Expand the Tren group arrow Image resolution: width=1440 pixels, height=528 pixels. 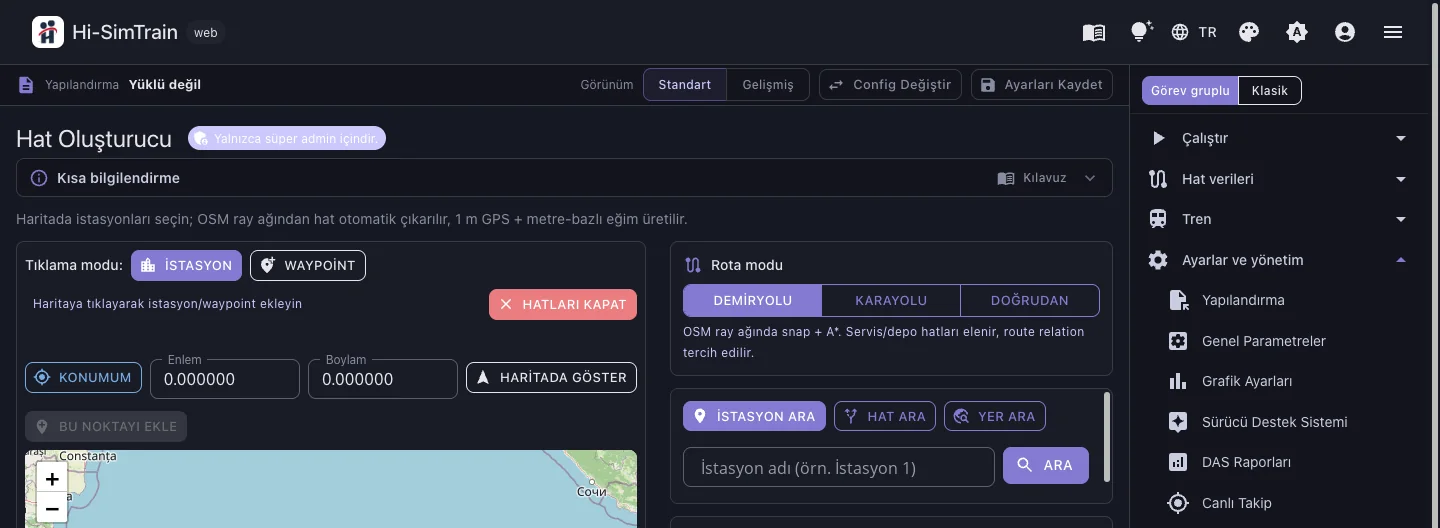[x=1401, y=219]
